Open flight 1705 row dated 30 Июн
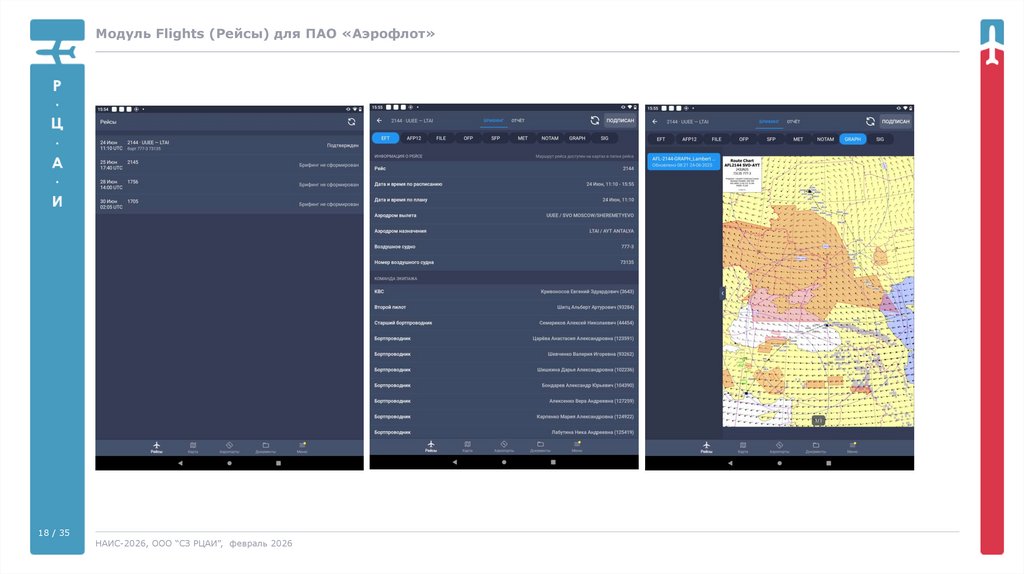Viewport: 1024px width, 574px height. pyautogui.click(x=229, y=204)
